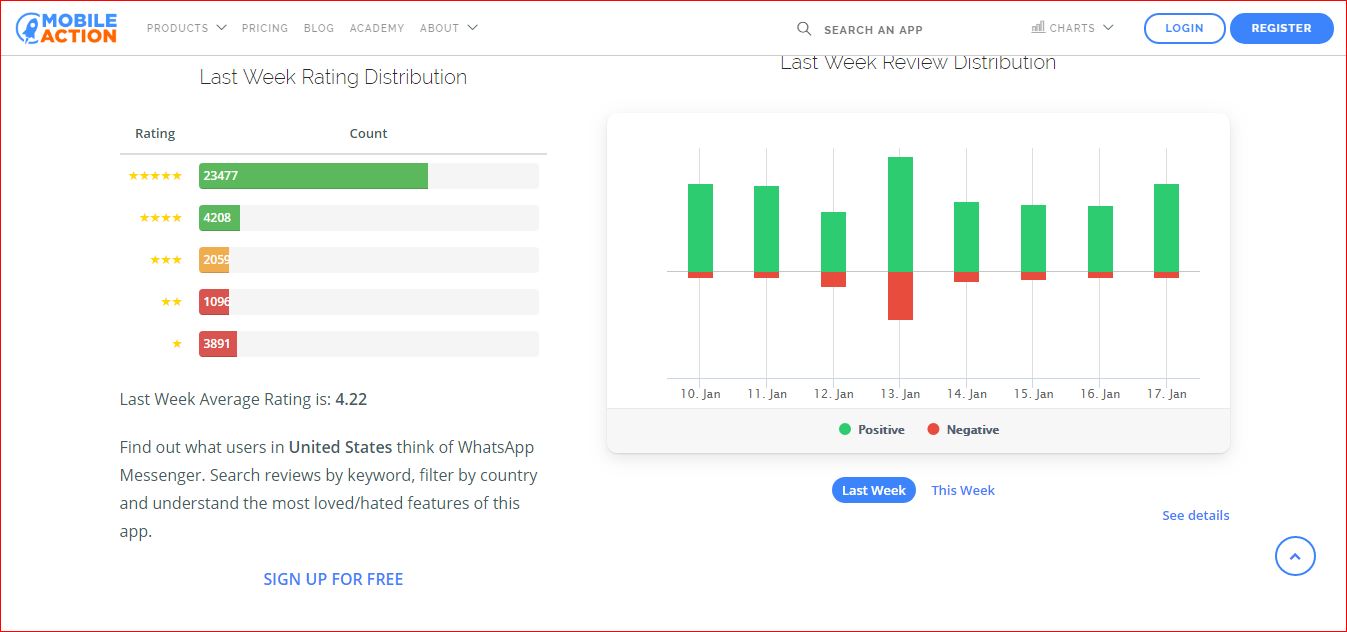Click the four-star rating row stars

pos(161,218)
